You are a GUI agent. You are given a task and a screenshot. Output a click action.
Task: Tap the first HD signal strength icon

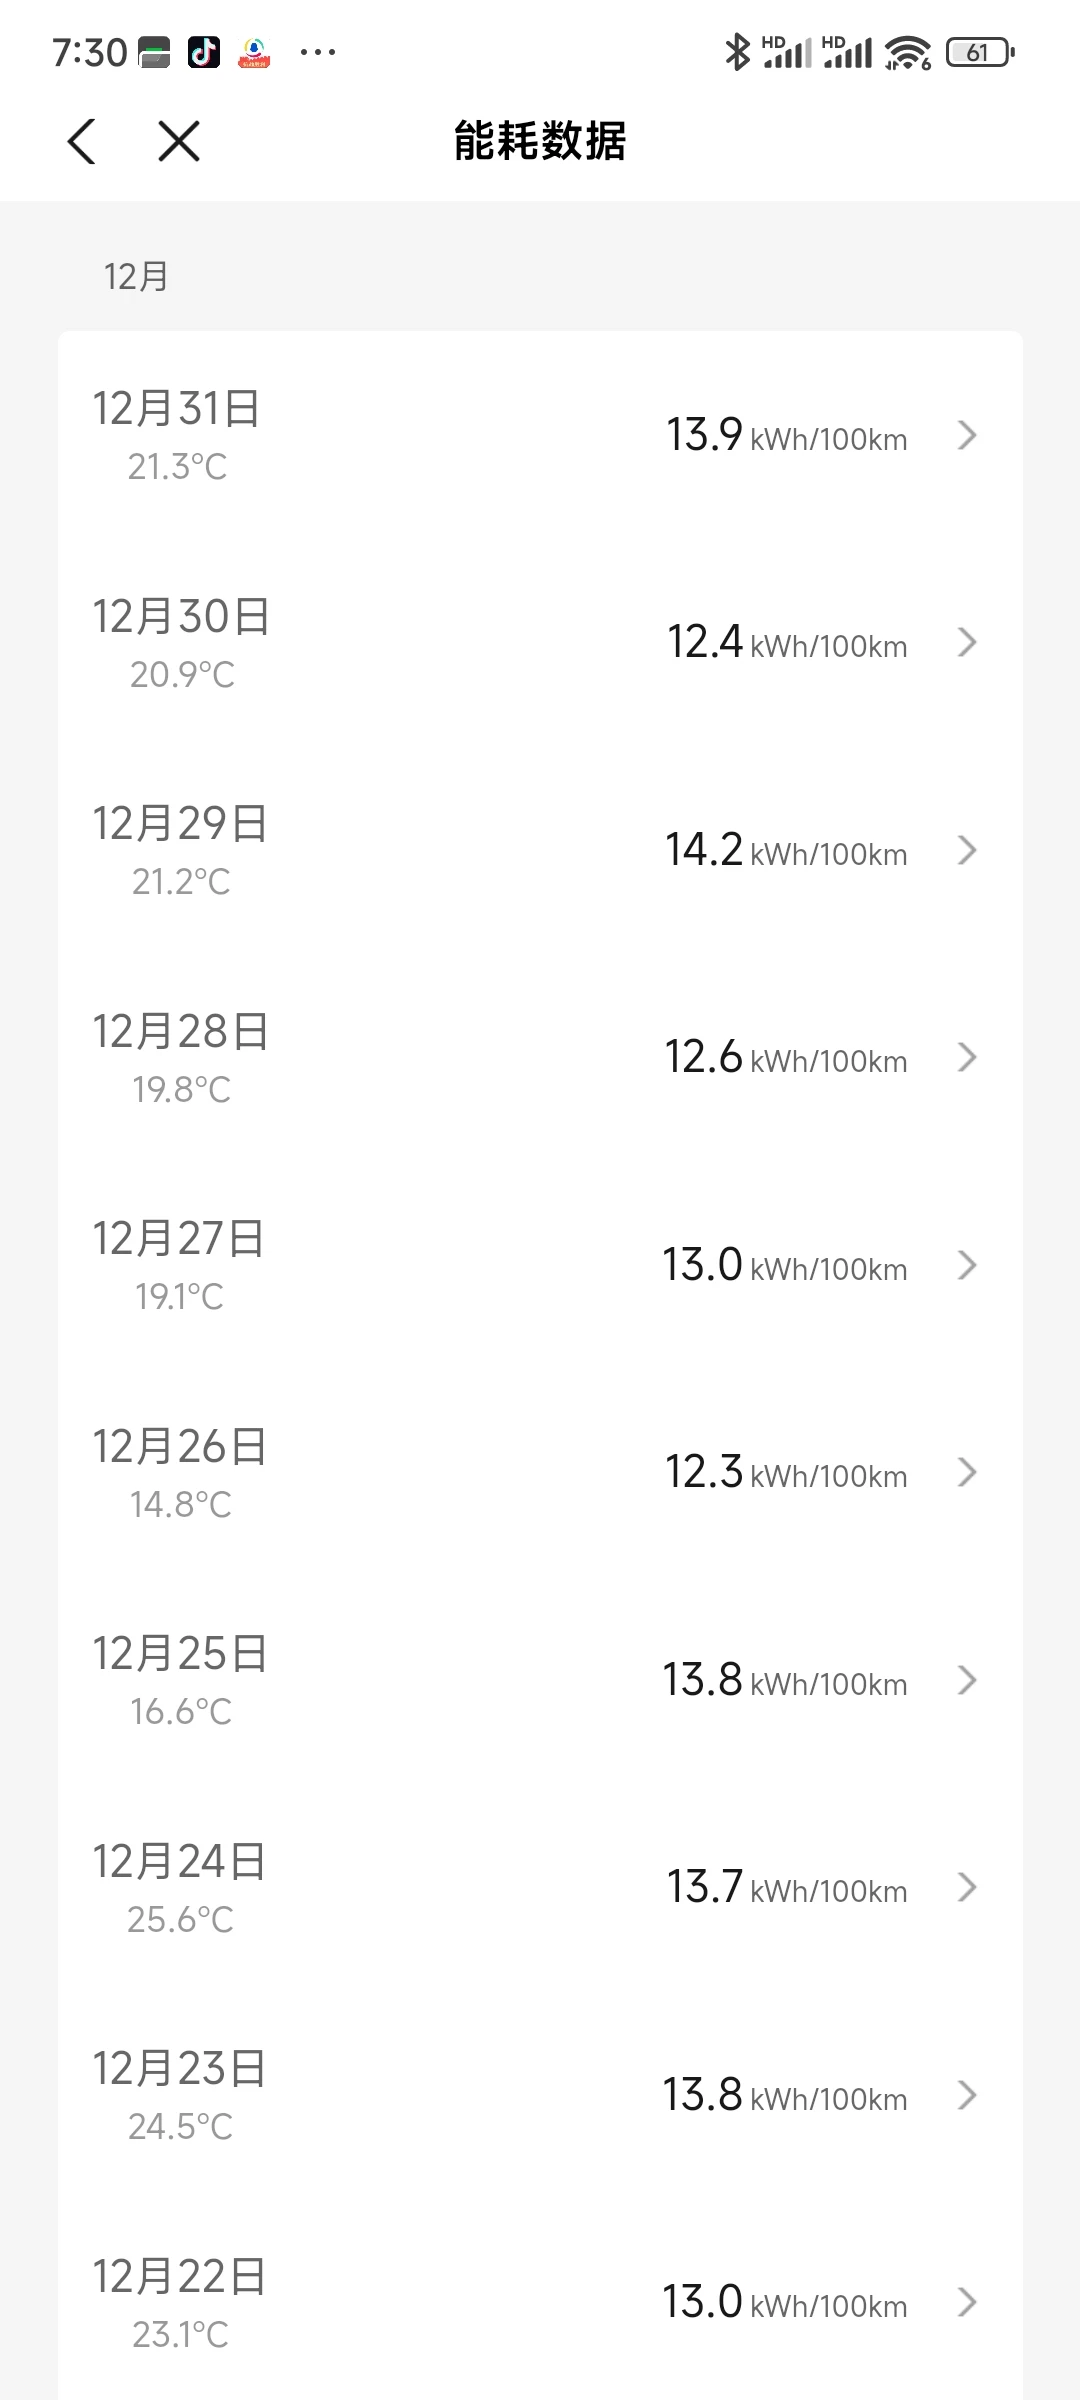pos(786,52)
